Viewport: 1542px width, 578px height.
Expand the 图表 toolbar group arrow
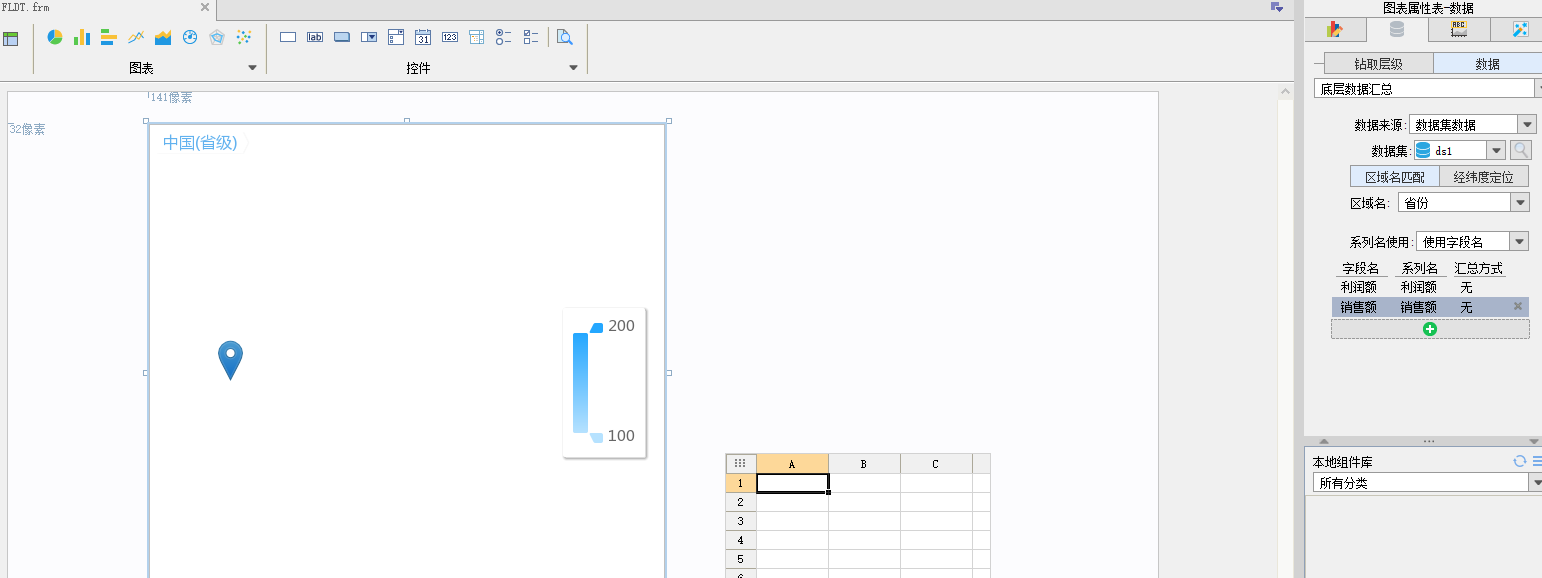coord(252,68)
